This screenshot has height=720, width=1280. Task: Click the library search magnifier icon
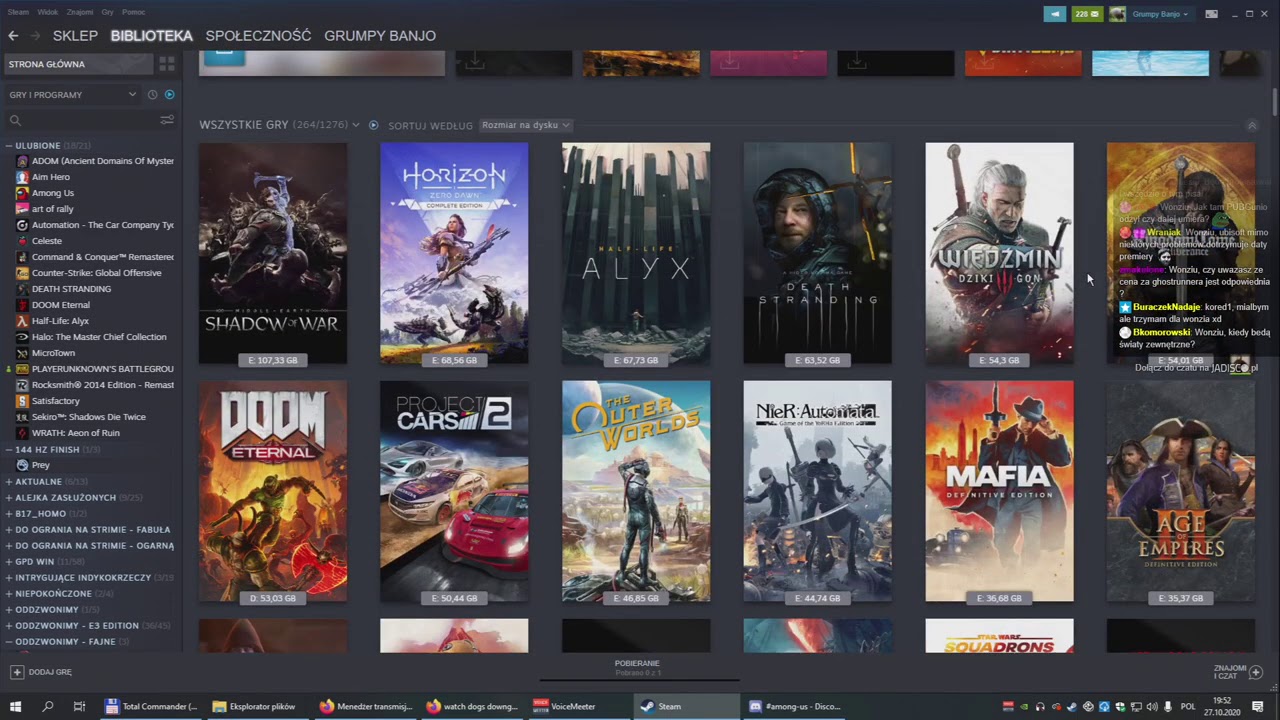tap(15, 120)
